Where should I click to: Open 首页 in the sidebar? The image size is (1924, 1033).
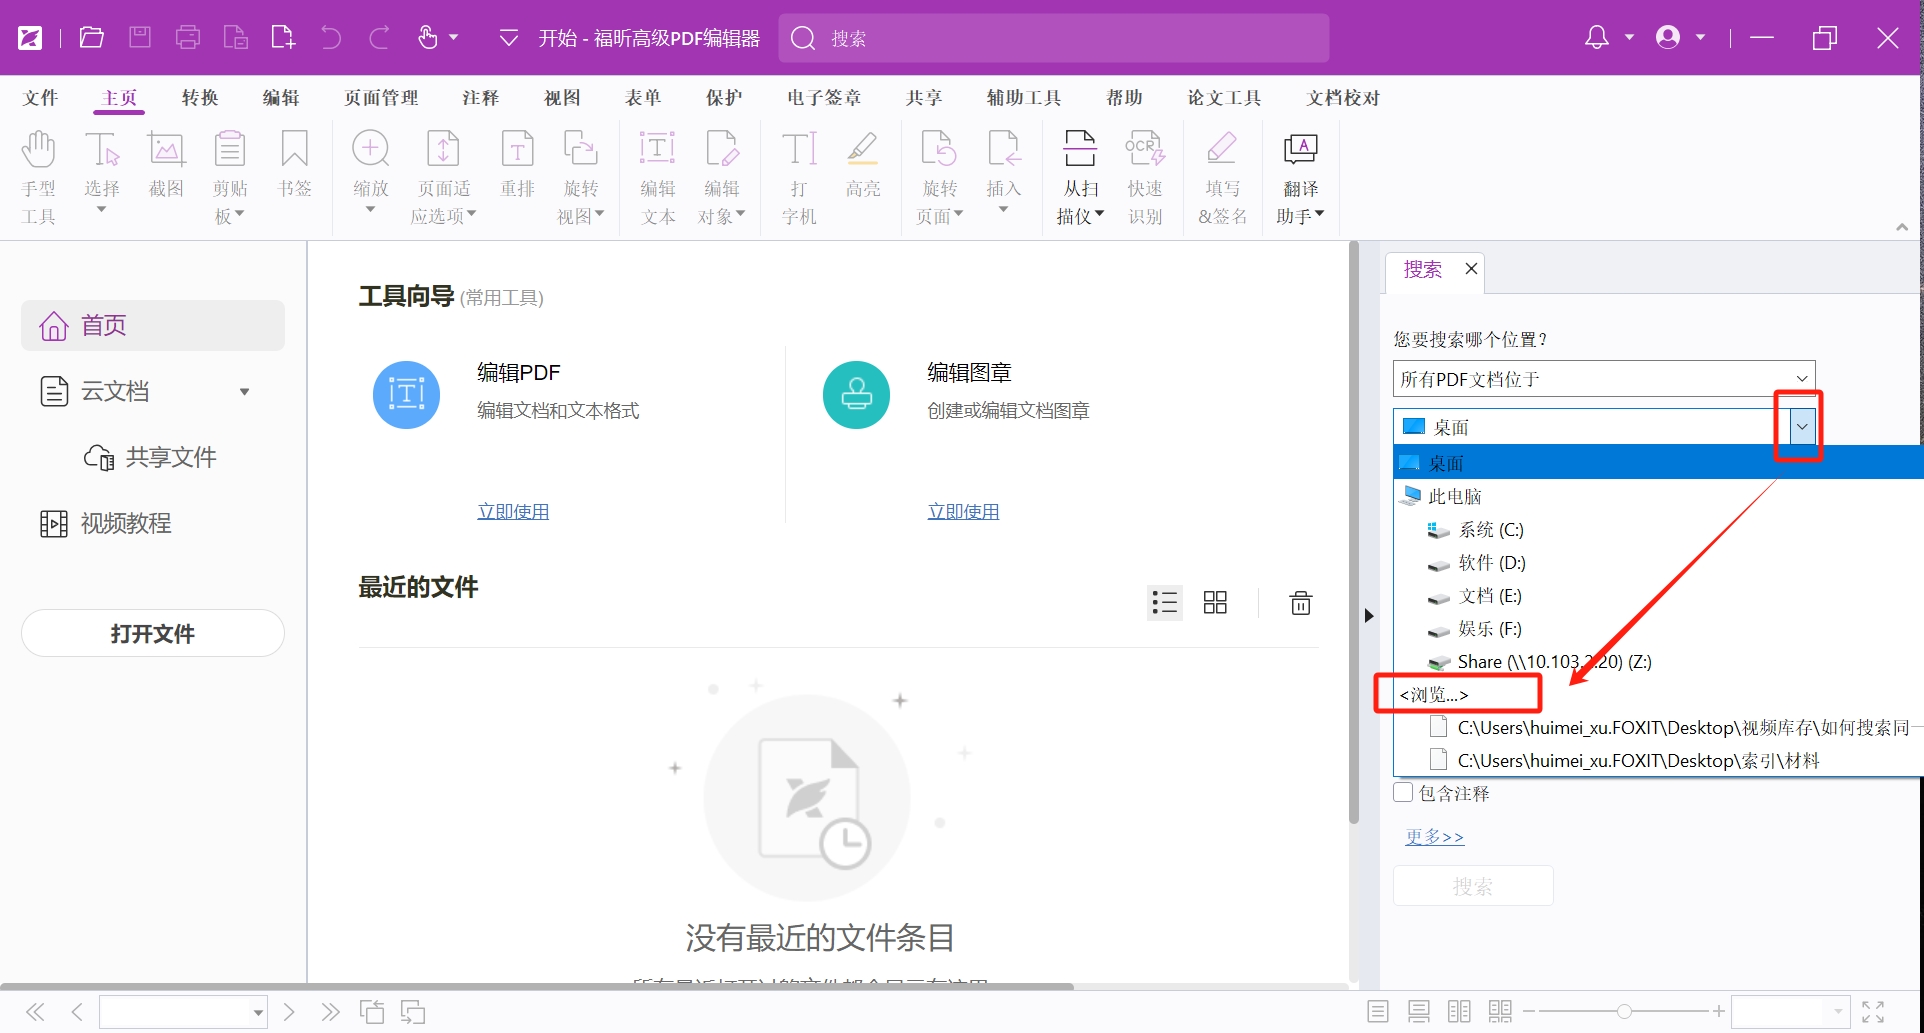153,325
